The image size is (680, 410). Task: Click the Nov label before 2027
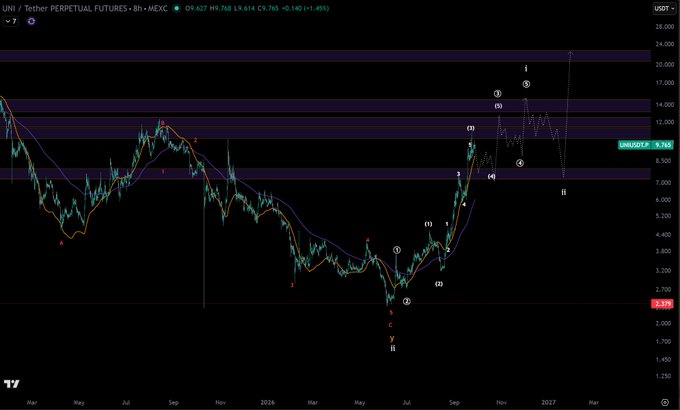[501, 402]
